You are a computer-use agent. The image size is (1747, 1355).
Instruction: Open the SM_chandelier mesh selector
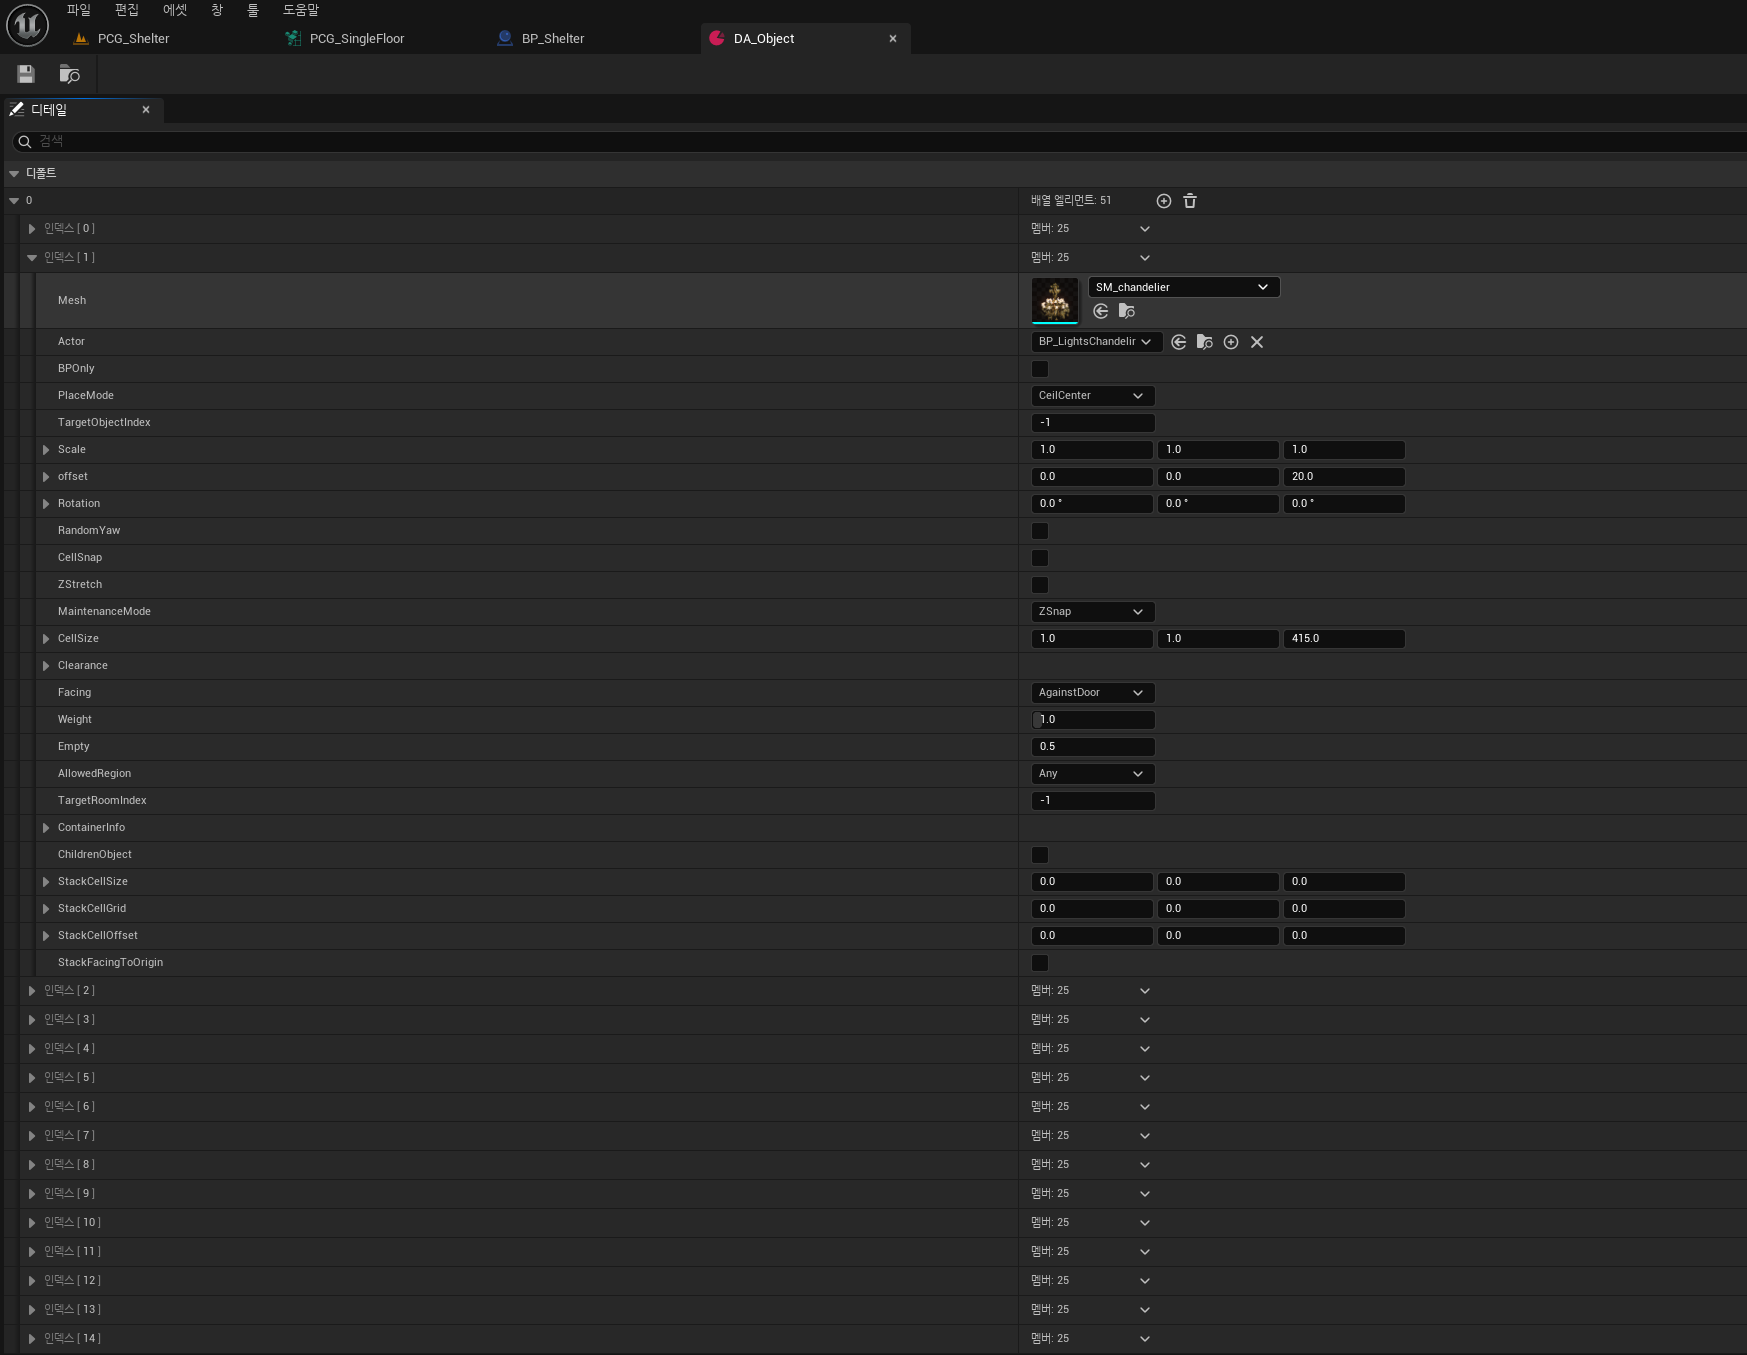(x=1183, y=287)
